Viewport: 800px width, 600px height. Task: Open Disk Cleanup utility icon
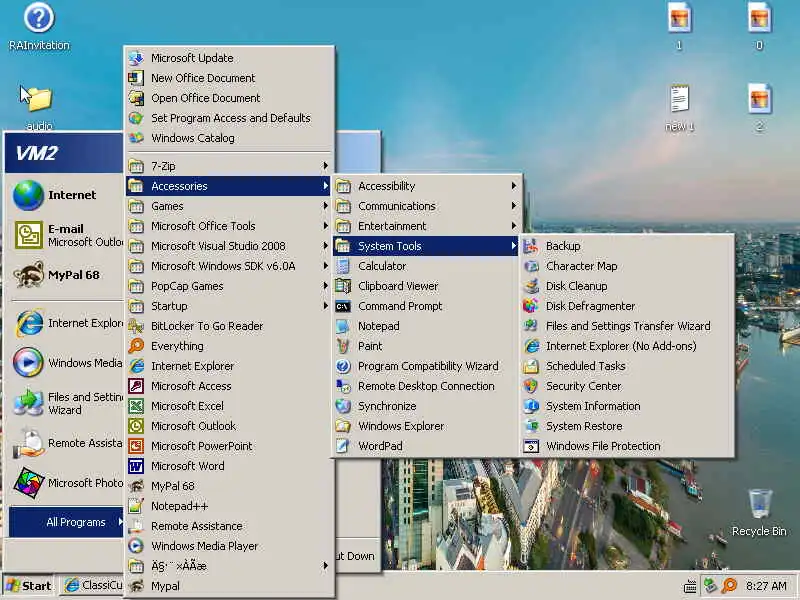[531, 286]
